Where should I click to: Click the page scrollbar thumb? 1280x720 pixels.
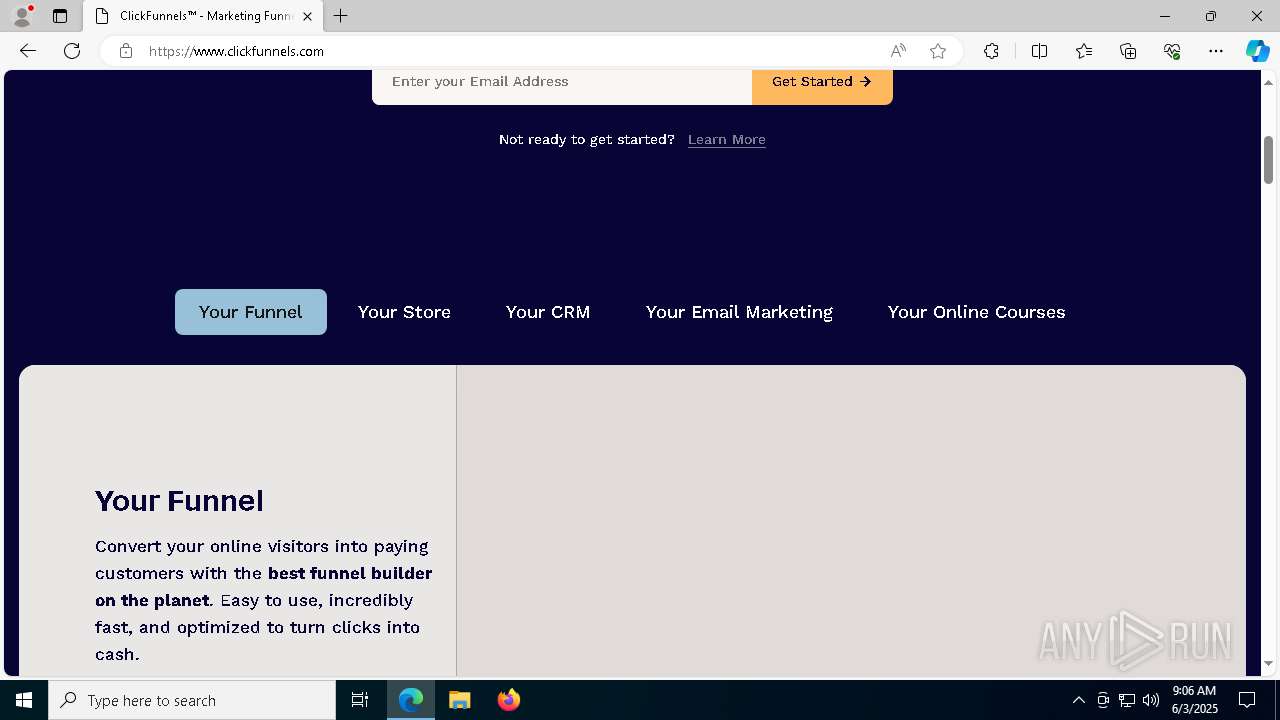coord(1268,160)
